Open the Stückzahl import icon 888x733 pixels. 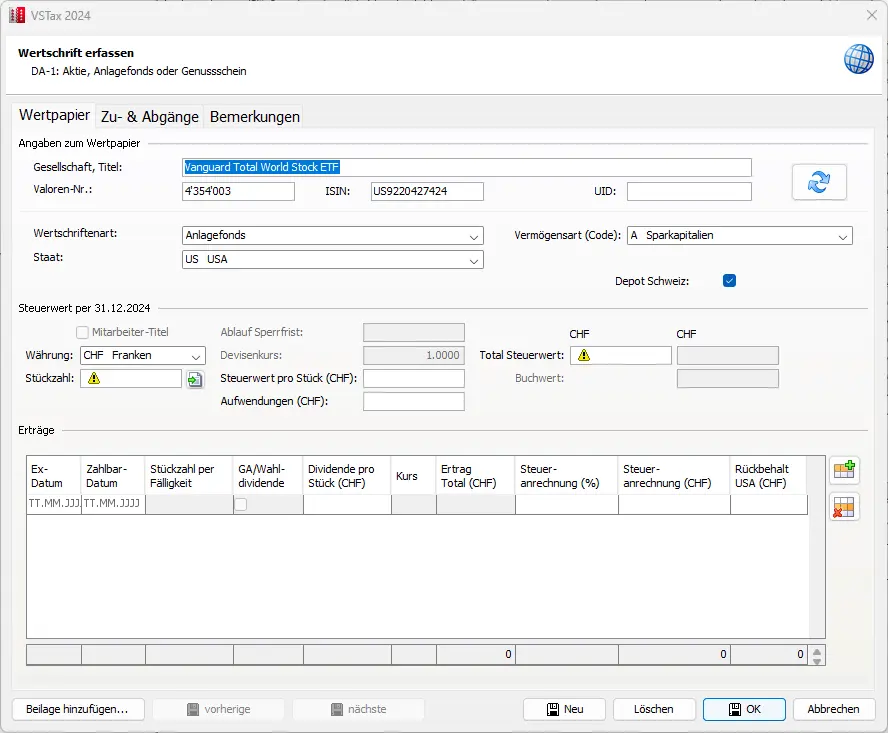tap(195, 379)
